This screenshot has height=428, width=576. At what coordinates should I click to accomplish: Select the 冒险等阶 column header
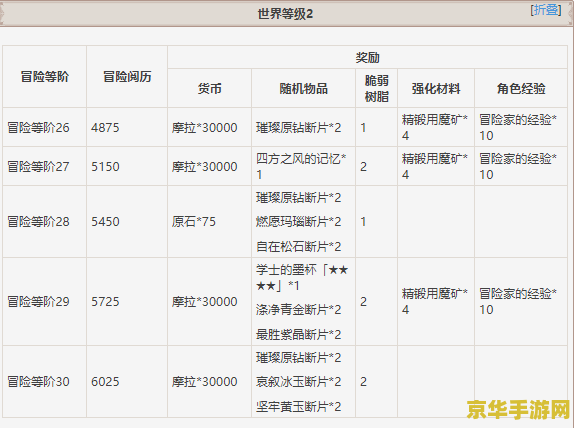44,77
